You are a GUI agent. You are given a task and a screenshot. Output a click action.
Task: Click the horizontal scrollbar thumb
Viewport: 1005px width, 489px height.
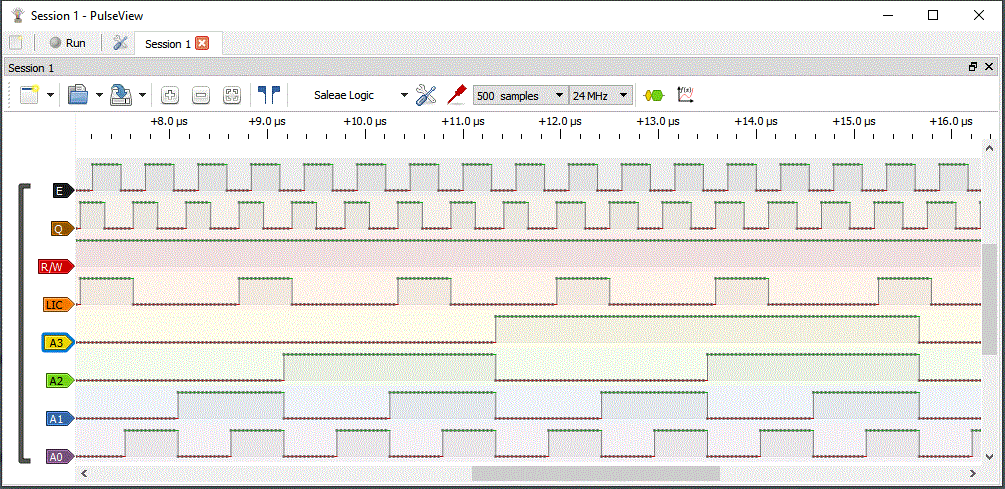(x=595, y=473)
